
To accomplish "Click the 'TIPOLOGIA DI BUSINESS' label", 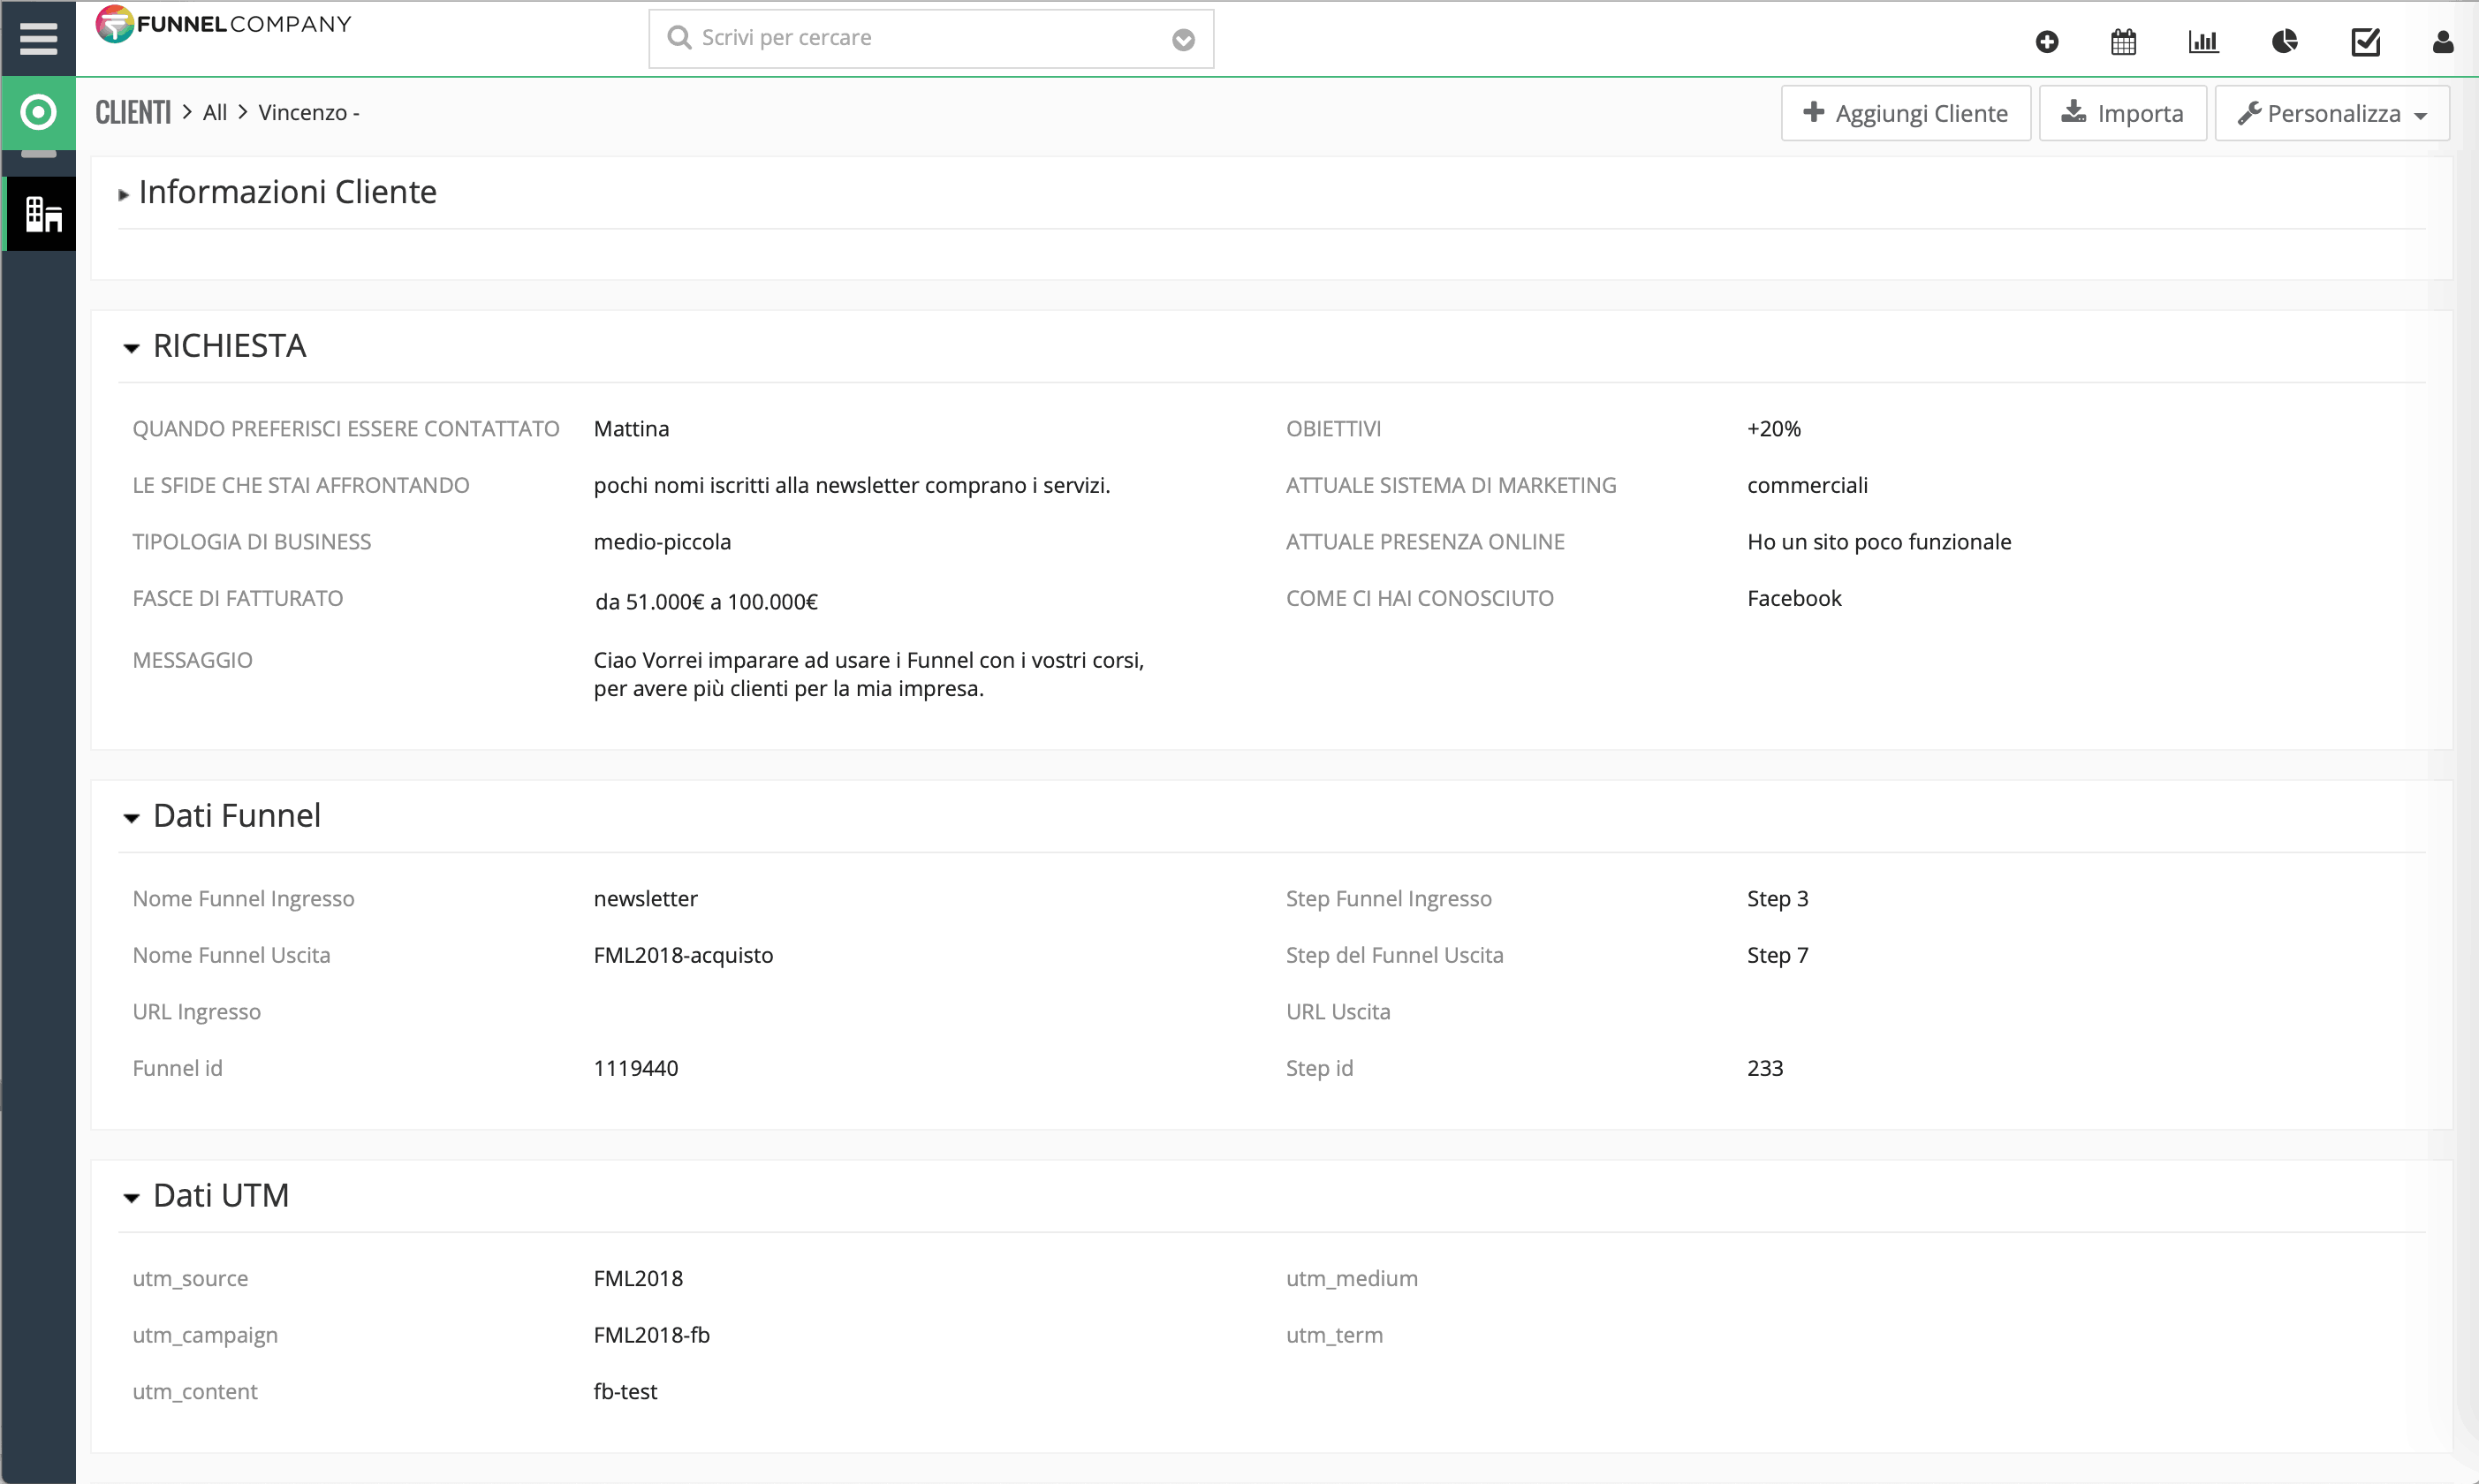I will [252, 542].
